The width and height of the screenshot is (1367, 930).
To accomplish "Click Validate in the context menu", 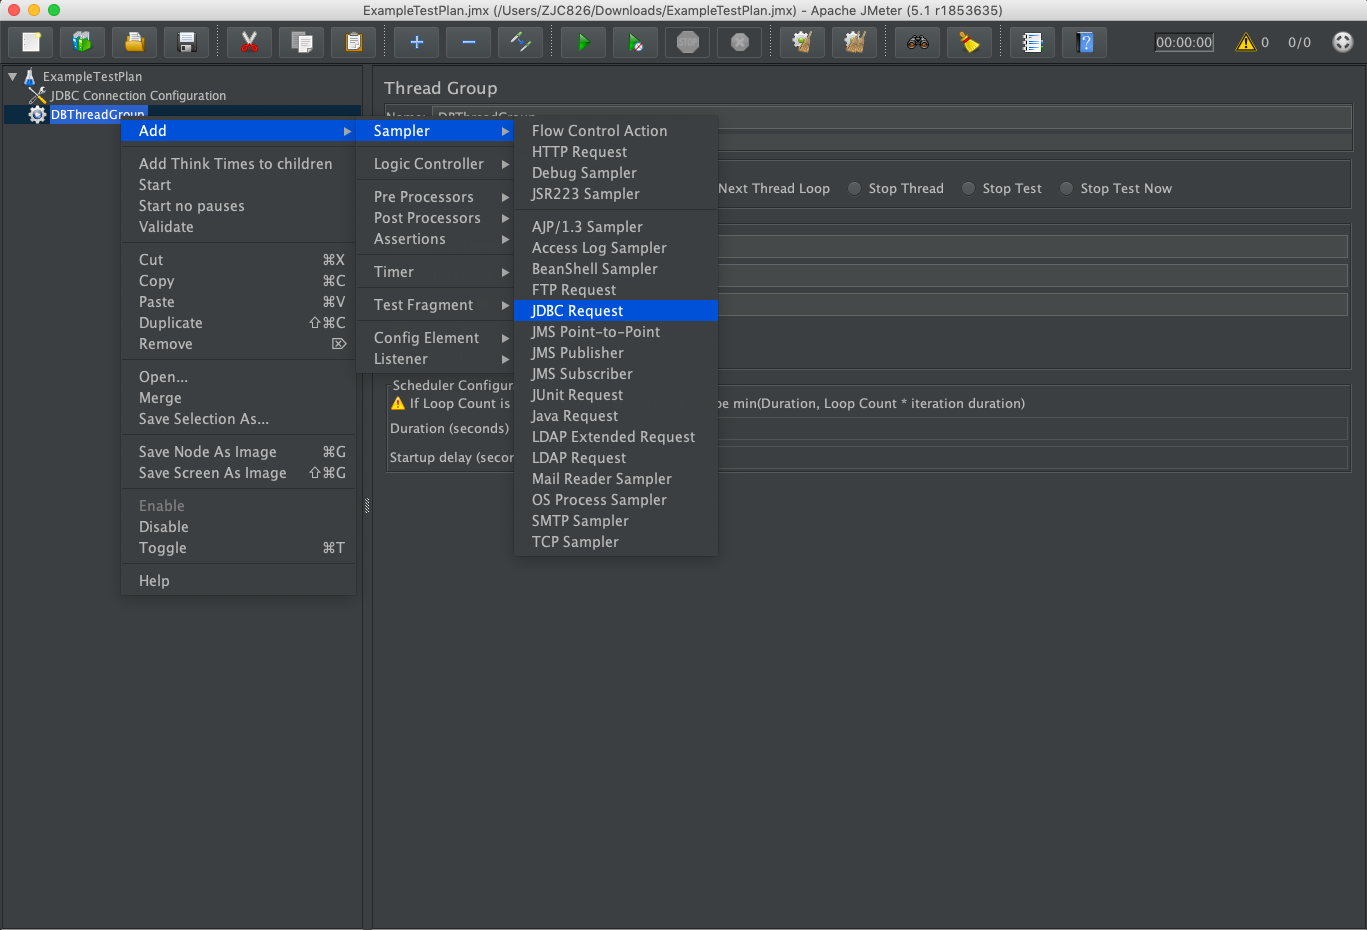I will tap(238, 227).
